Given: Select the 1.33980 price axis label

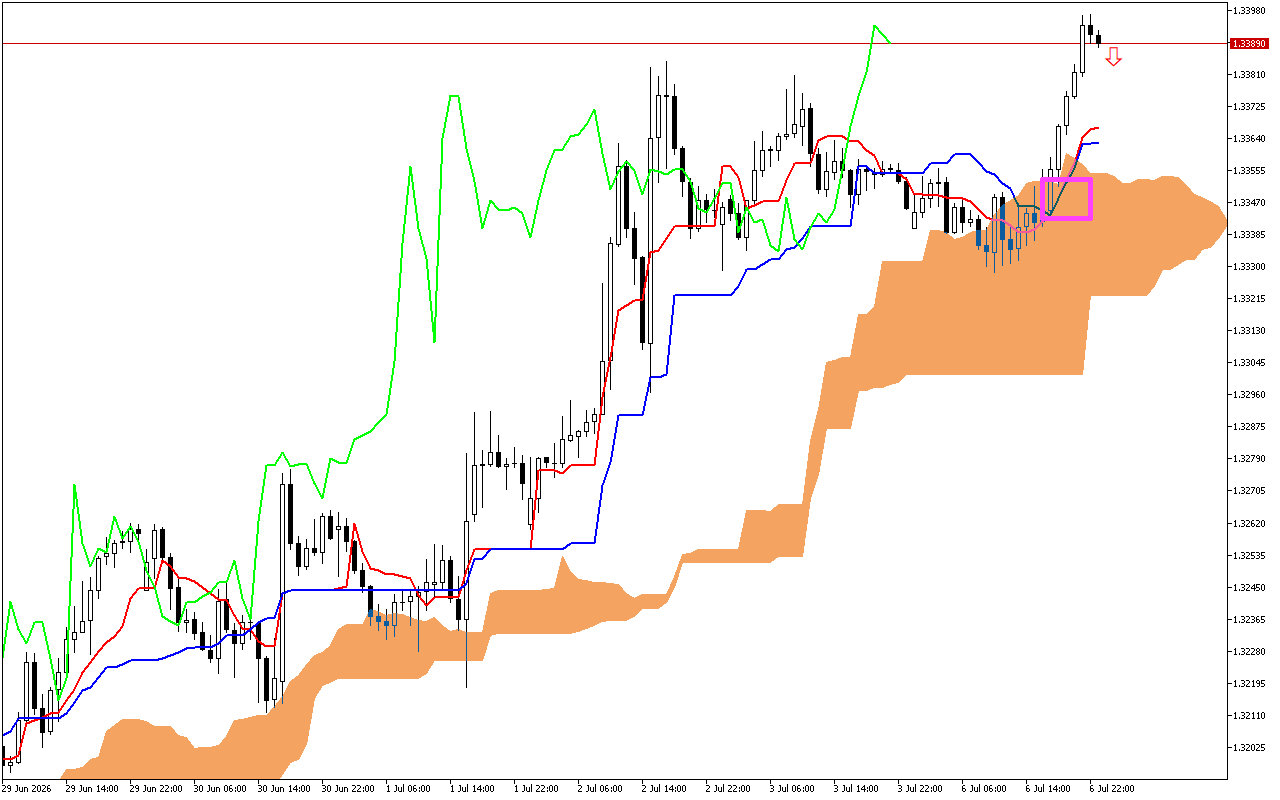Looking at the screenshot, I should click(1250, 11).
